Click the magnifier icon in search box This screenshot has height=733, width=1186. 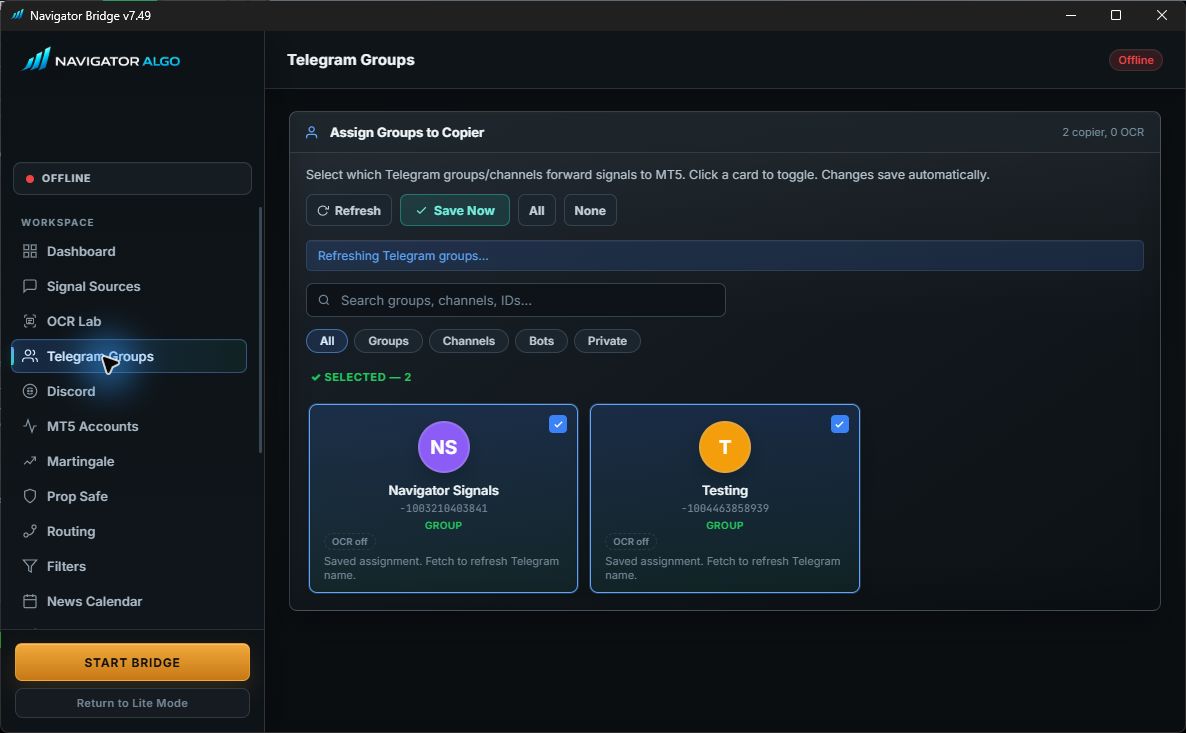click(x=324, y=300)
